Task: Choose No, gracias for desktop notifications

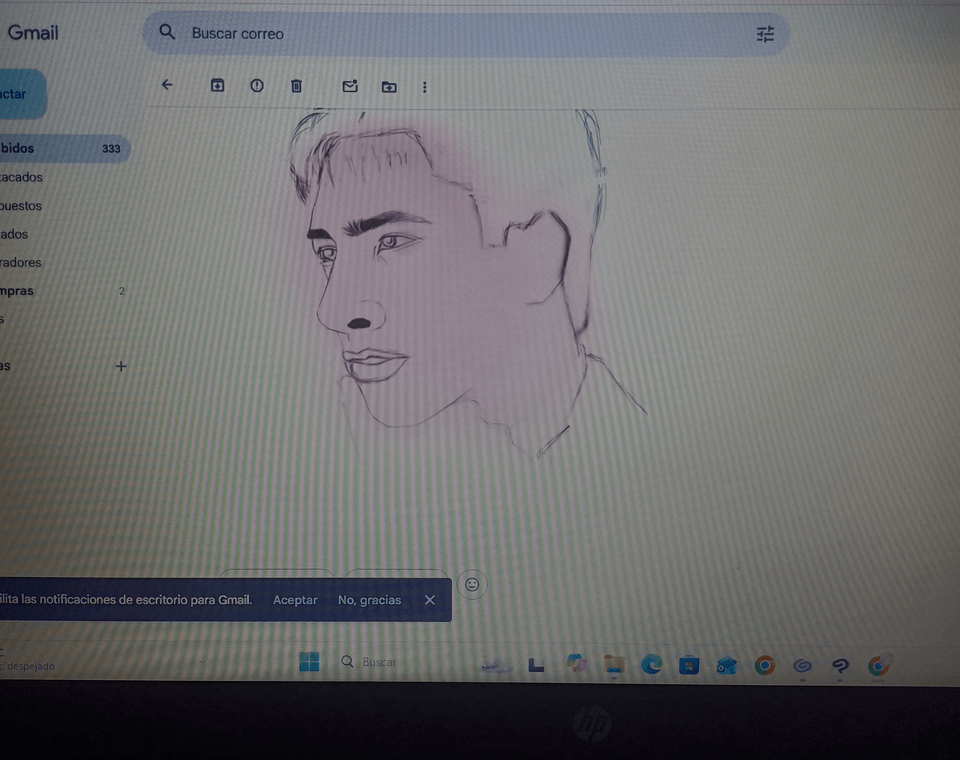Action: click(x=369, y=600)
